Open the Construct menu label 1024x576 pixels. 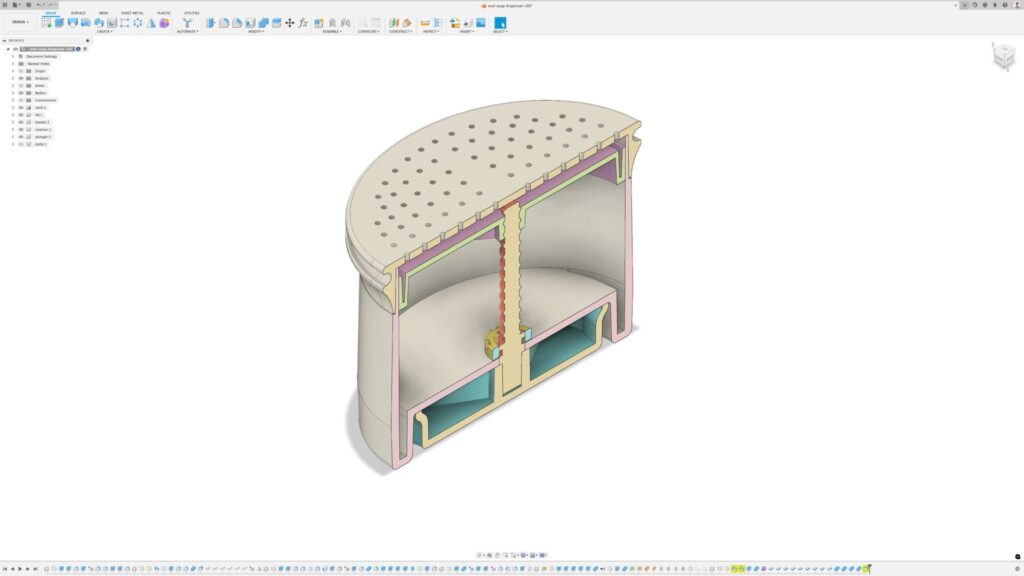coord(400,31)
